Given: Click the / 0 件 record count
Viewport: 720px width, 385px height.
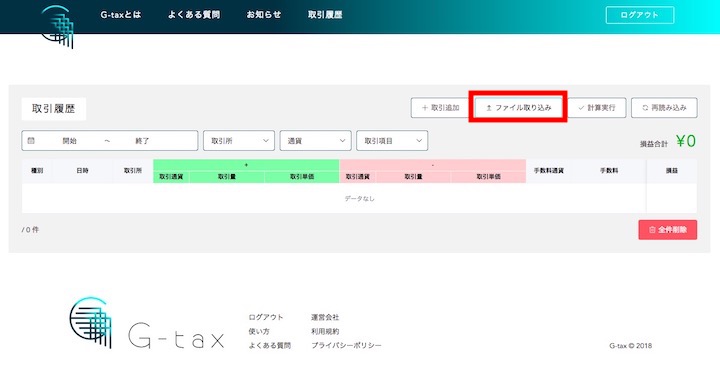Looking at the screenshot, I should (30, 230).
